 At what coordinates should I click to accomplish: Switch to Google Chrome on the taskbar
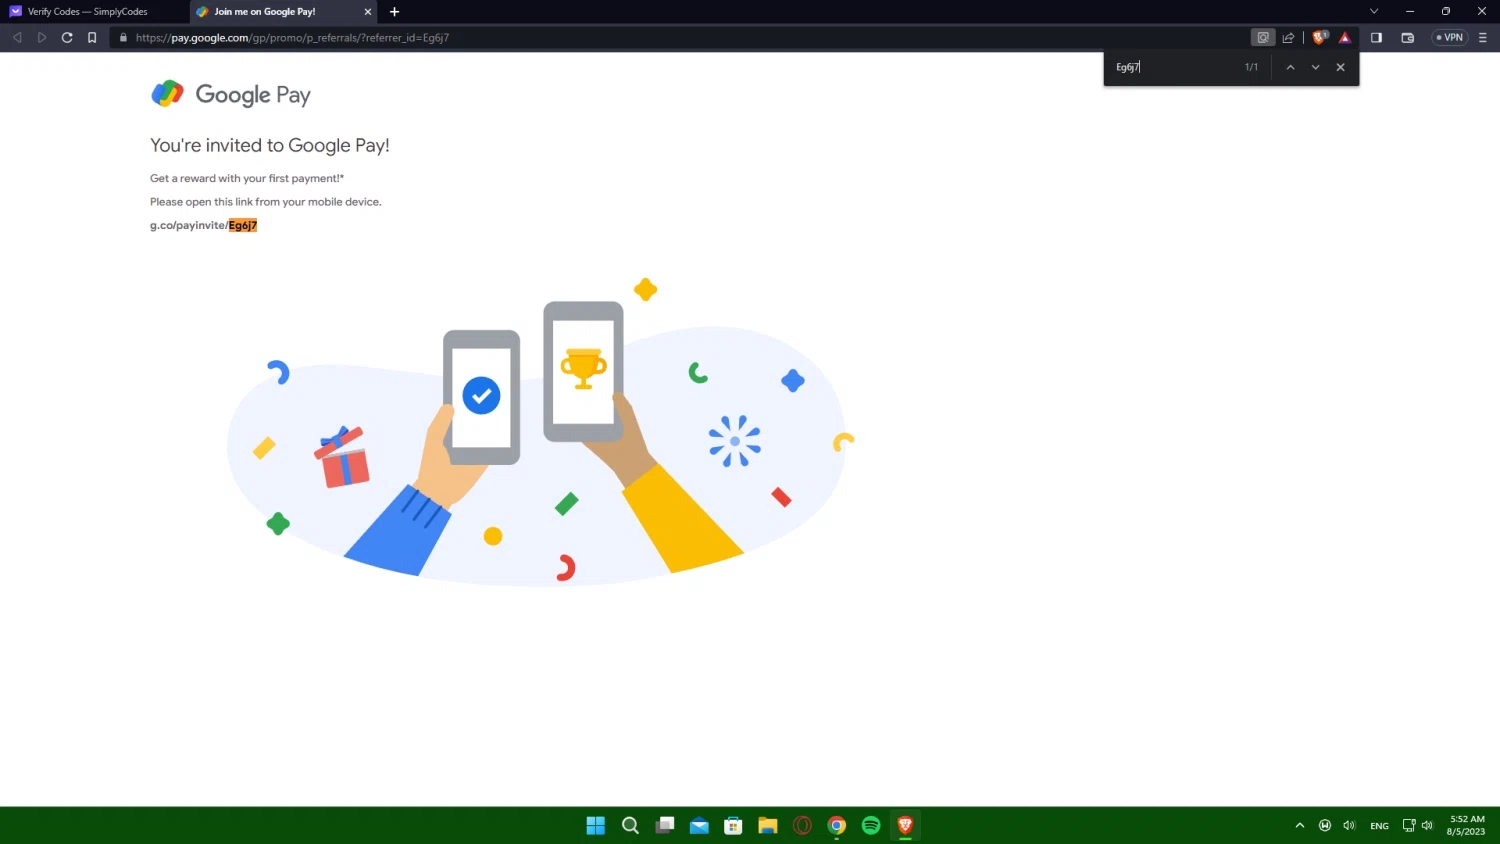[x=837, y=825]
